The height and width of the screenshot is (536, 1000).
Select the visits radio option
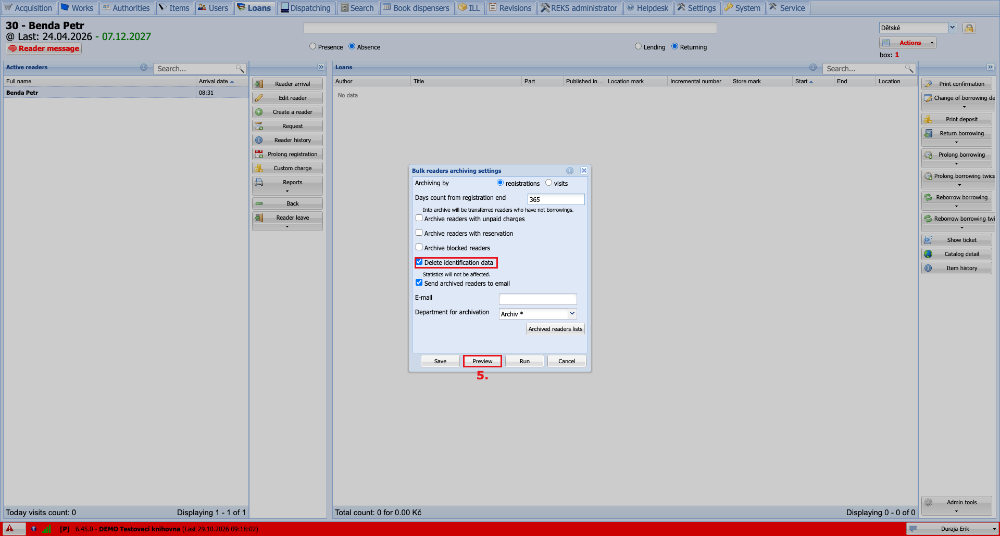click(548, 182)
